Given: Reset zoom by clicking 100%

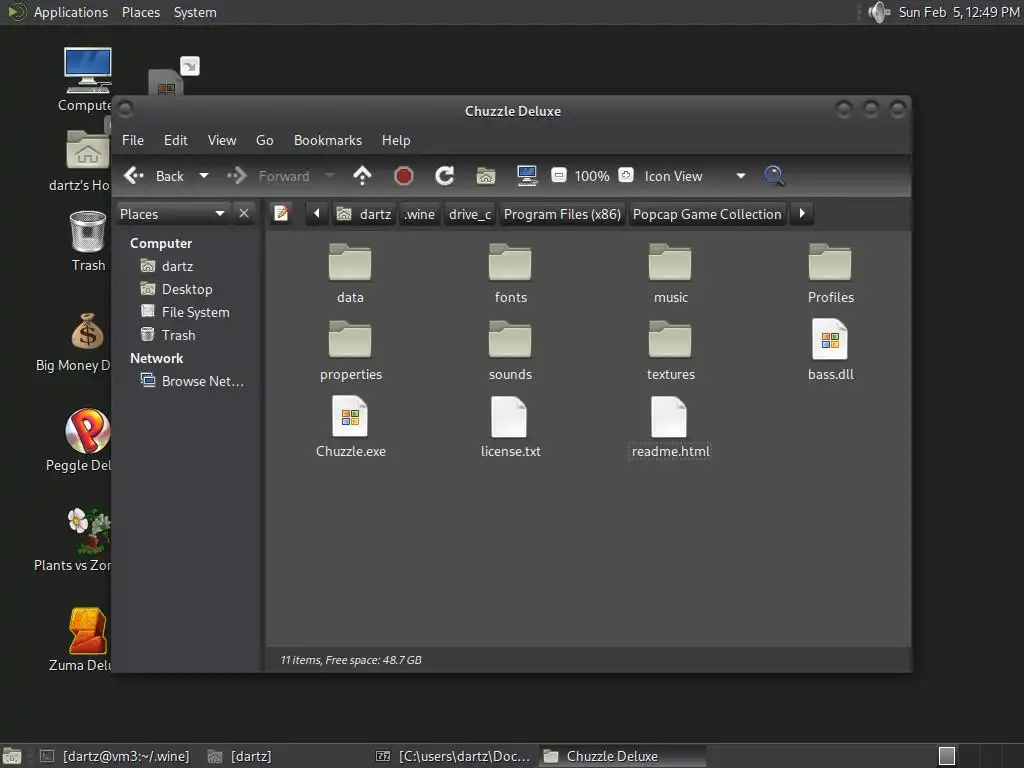Looking at the screenshot, I should pos(592,176).
